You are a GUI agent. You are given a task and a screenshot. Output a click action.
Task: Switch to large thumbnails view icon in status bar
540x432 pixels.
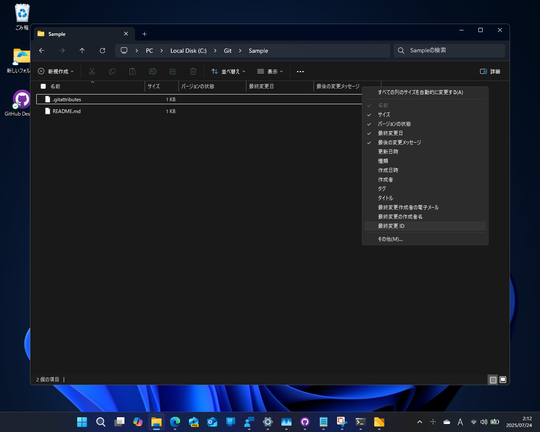click(x=503, y=379)
